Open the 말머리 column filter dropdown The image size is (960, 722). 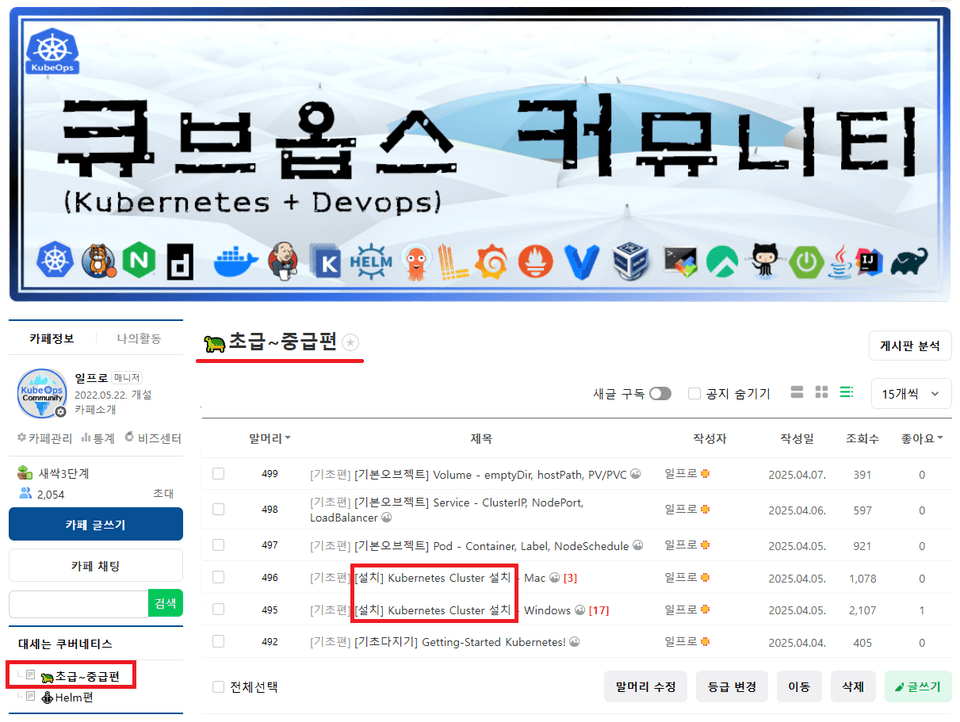269,438
